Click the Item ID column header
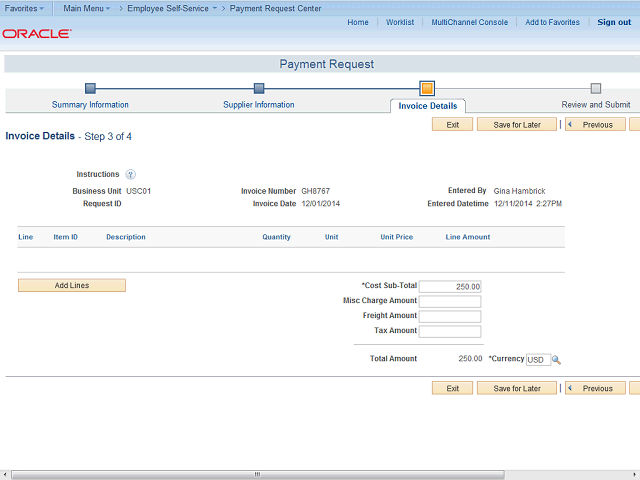640x480 pixels. [65, 237]
